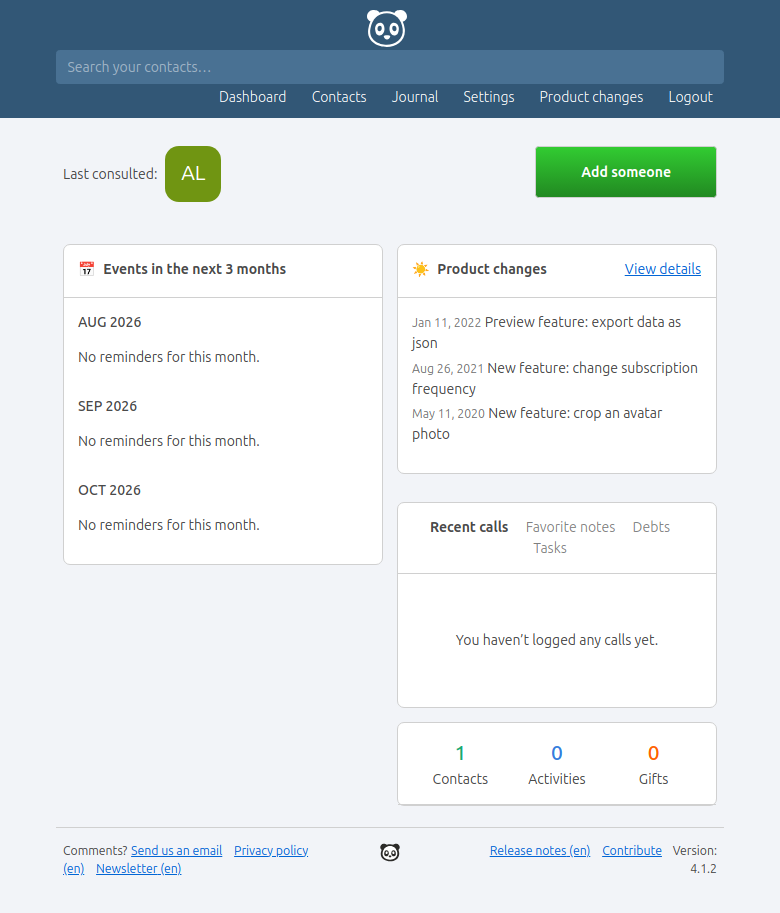Viewport: 780px width, 913px height.
Task: Open the Newsletter (en) link
Action: click(139, 868)
